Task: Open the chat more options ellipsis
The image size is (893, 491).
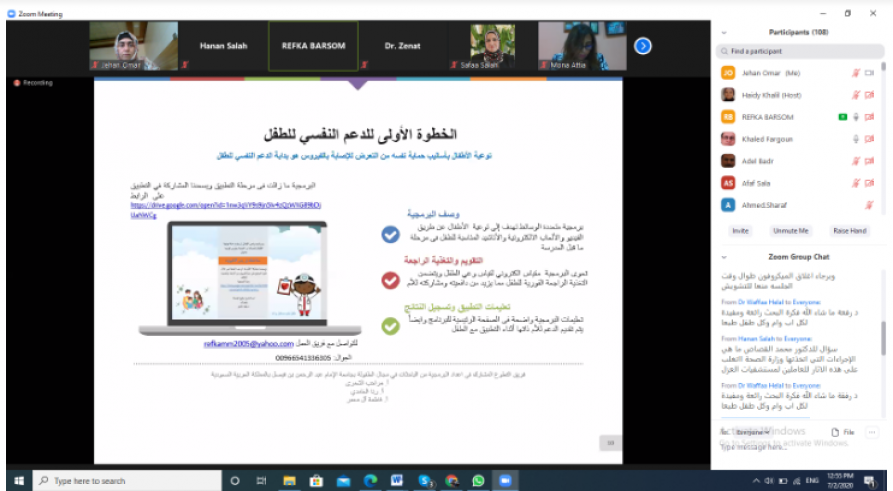Action: [874, 431]
